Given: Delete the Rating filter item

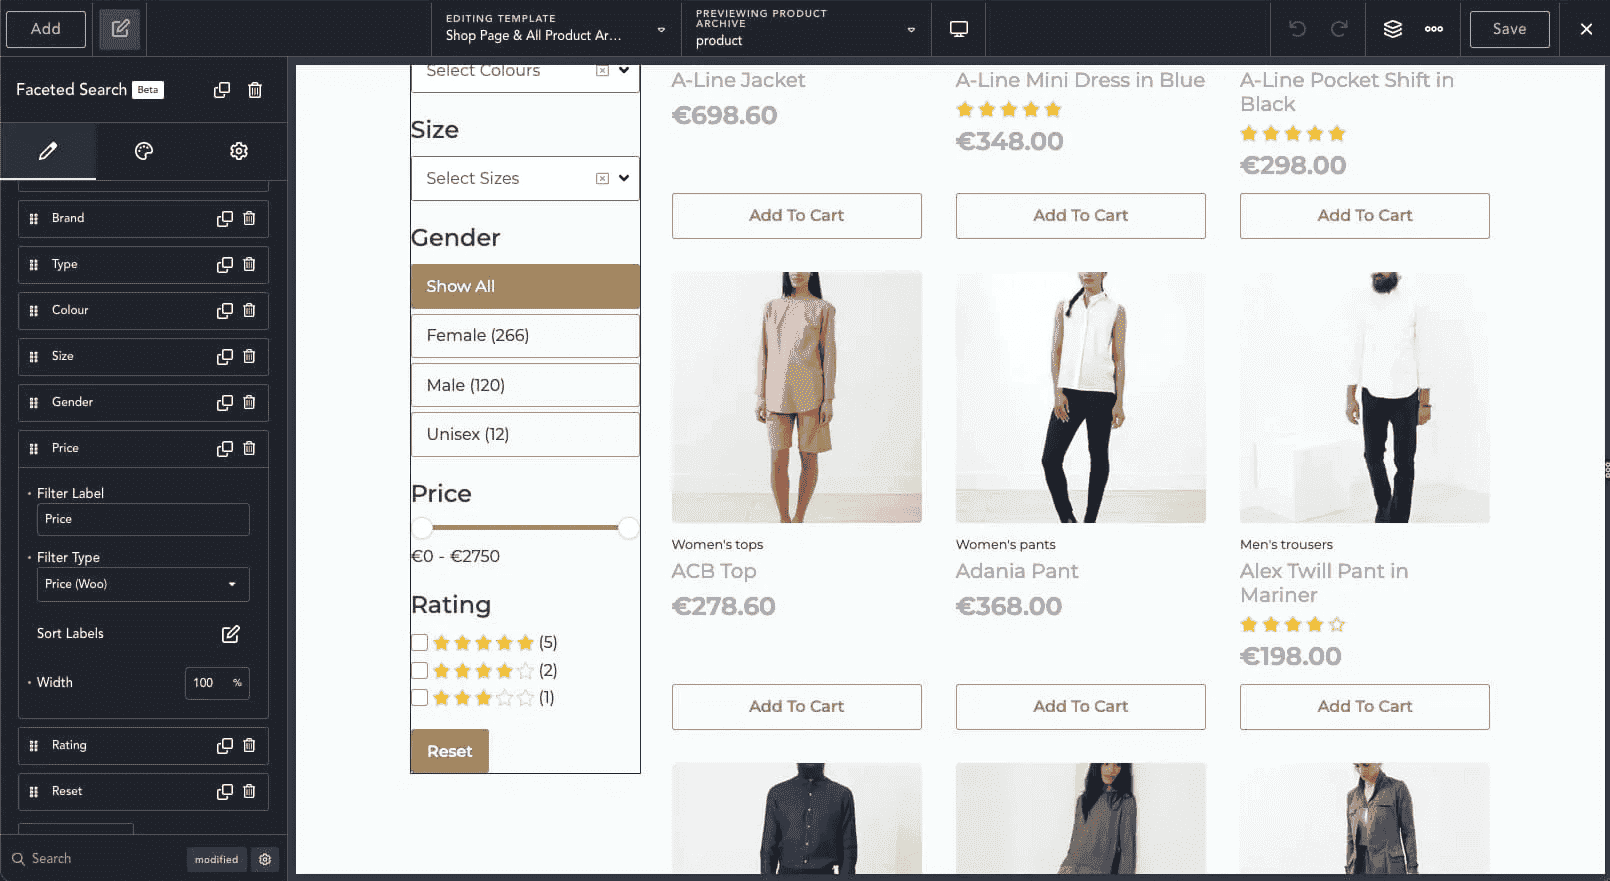Looking at the screenshot, I should pyautogui.click(x=249, y=745).
